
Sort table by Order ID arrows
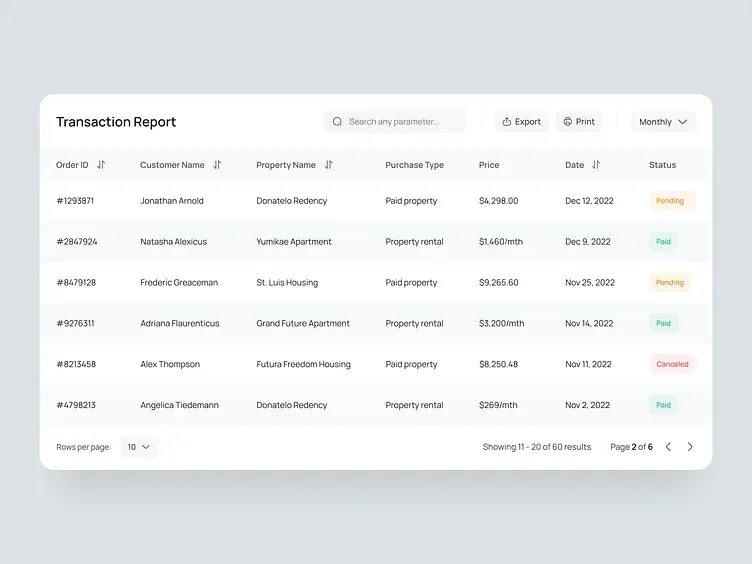pos(101,164)
